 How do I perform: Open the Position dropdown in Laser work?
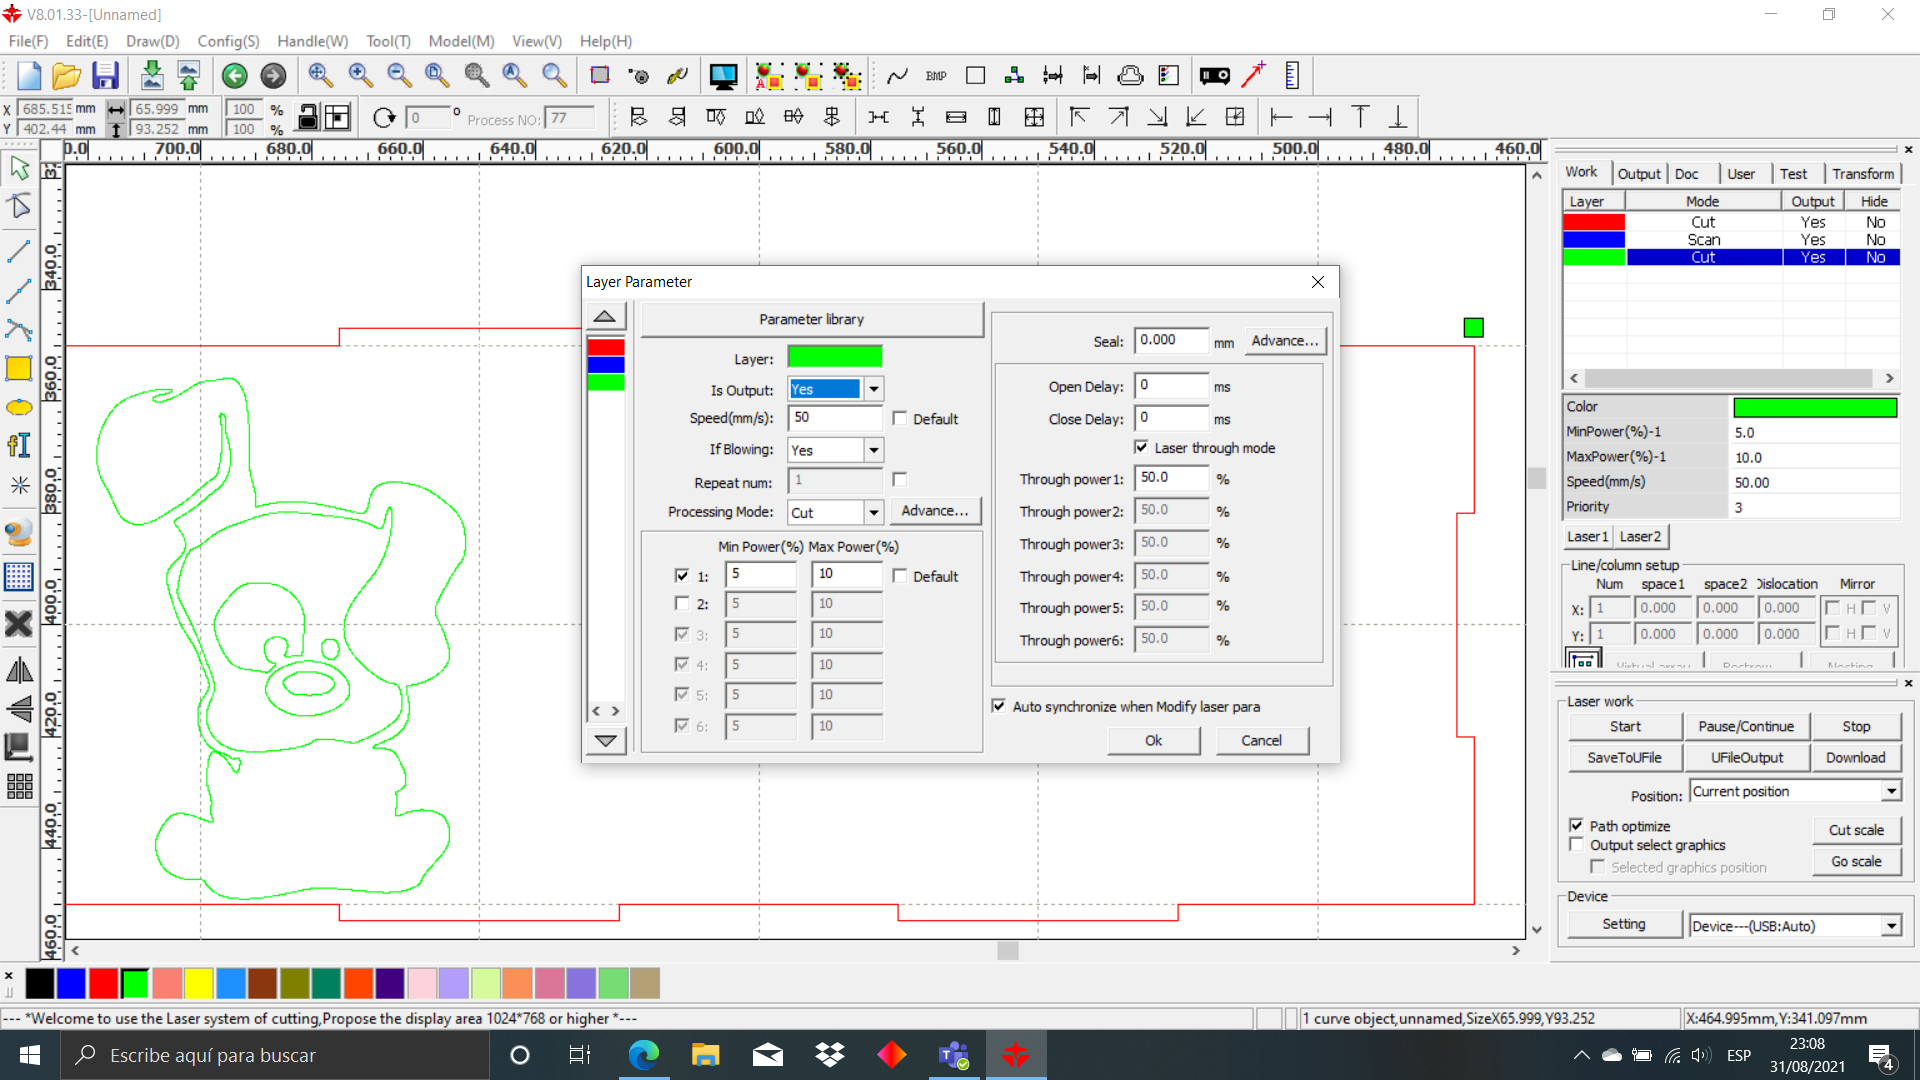coord(1891,791)
